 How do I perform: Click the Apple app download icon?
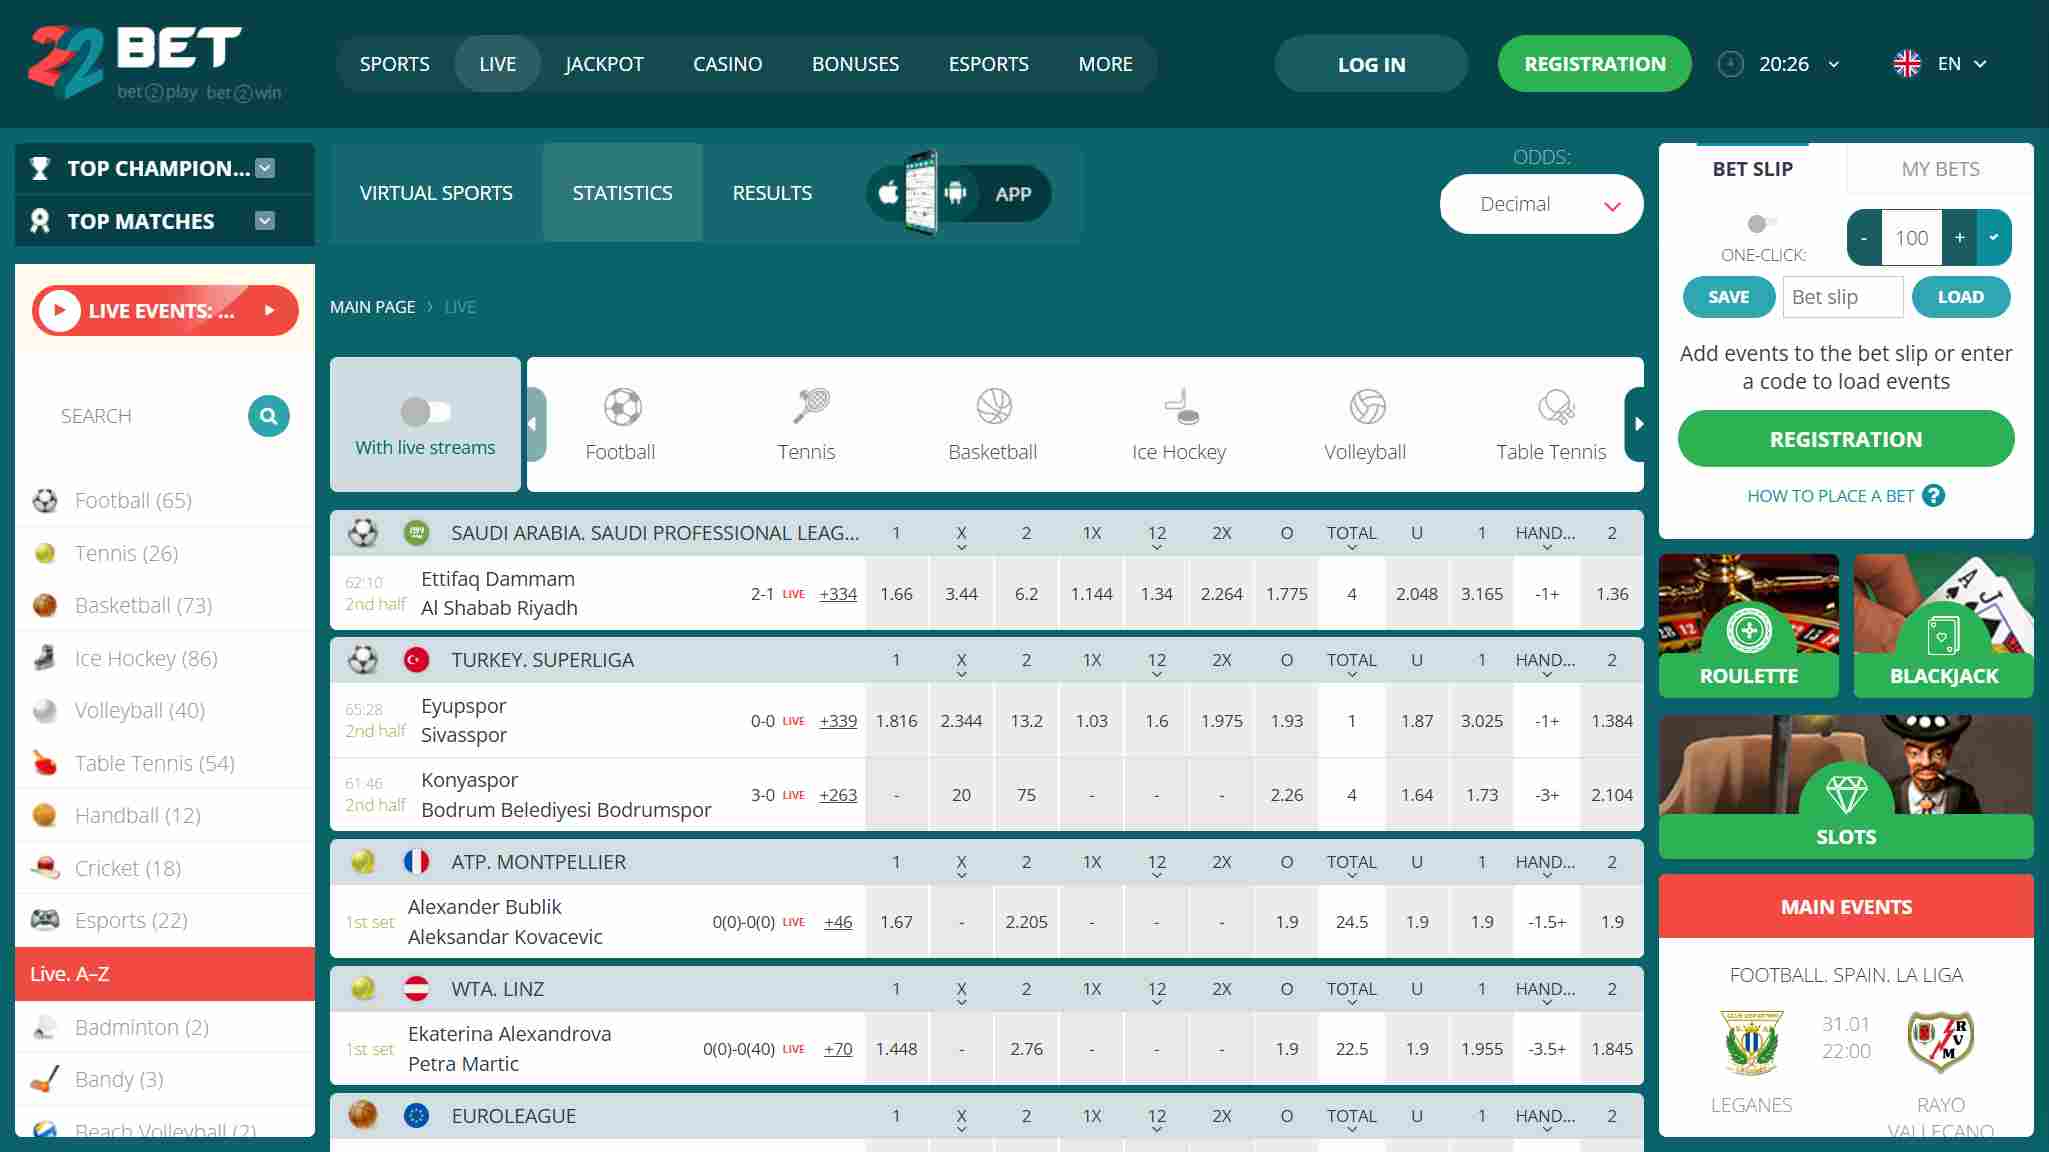tap(888, 193)
